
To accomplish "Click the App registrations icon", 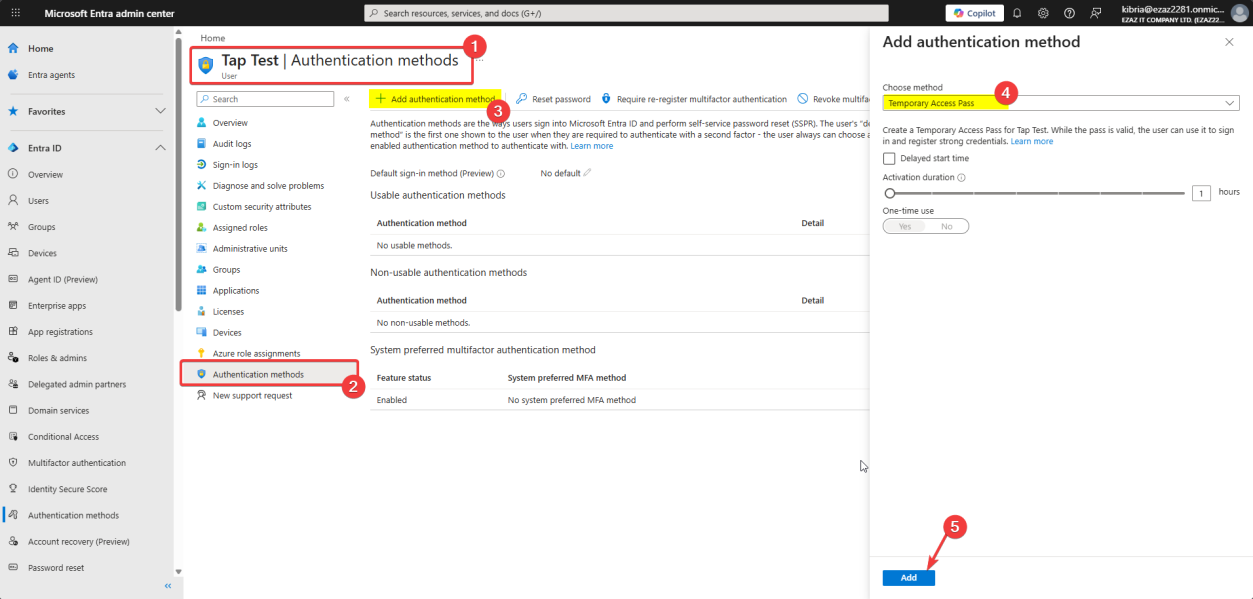I will [13, 332].
